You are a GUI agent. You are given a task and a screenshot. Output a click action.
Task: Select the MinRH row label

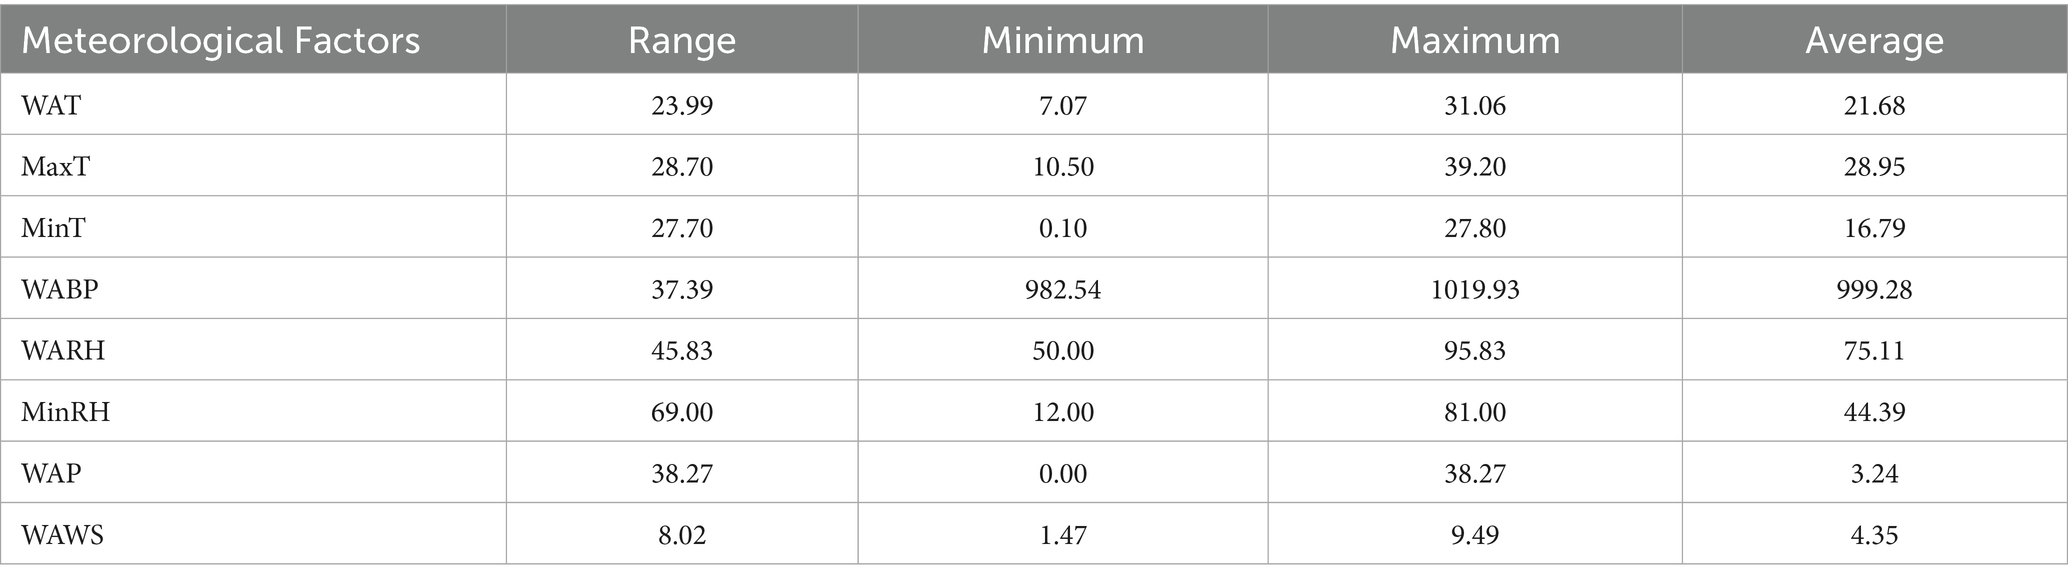(65, 412)
